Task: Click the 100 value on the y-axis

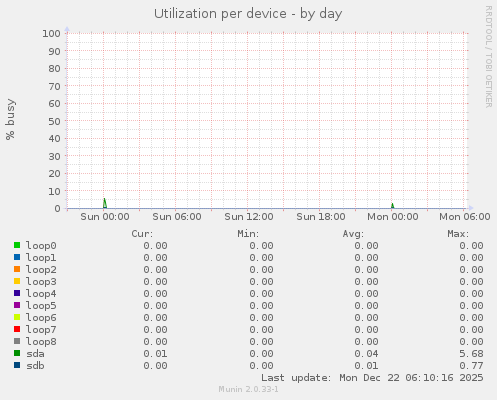Action: [51, 33]
